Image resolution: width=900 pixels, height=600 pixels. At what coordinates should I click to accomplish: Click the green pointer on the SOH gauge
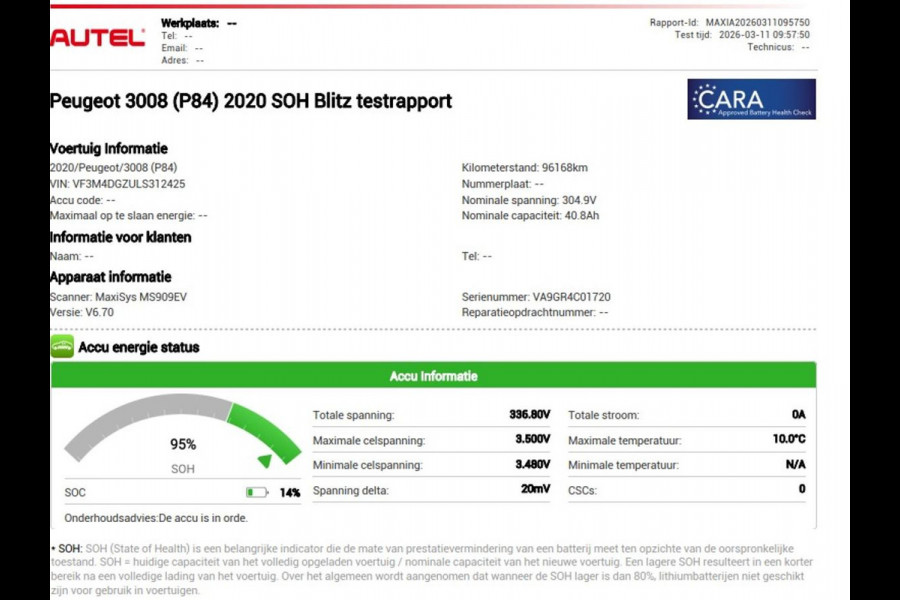(265, 460)
